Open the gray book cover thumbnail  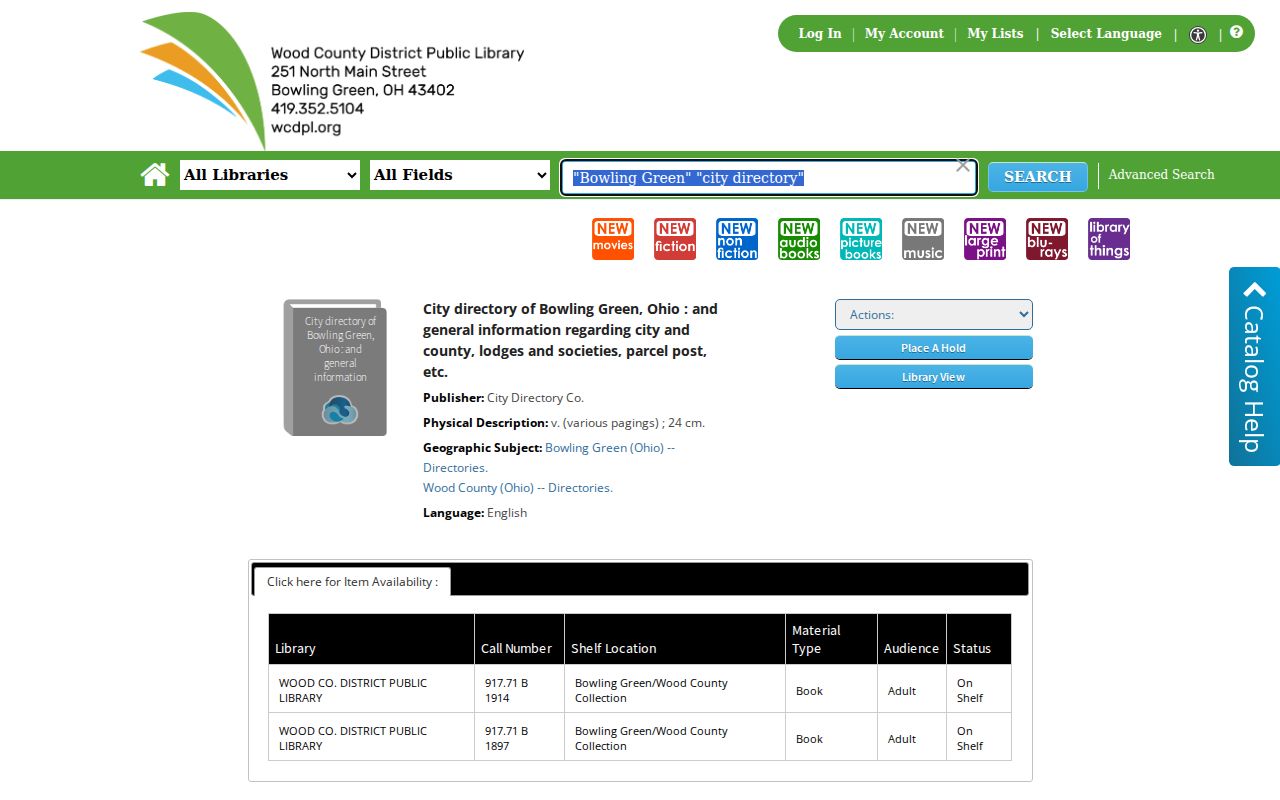click(x=335, y=367)
